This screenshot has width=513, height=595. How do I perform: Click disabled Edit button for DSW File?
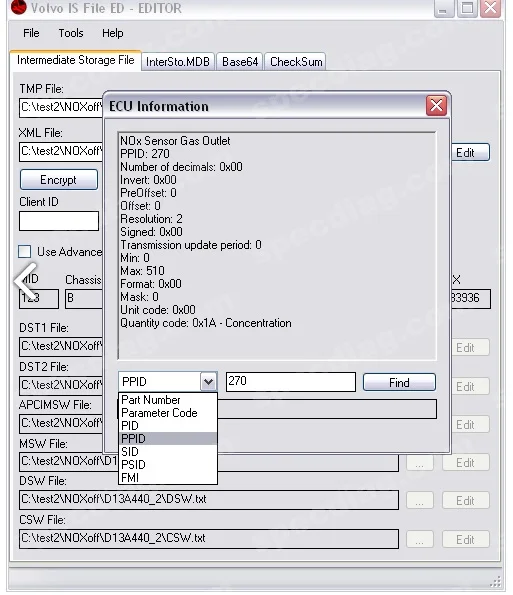pos(466,501)
